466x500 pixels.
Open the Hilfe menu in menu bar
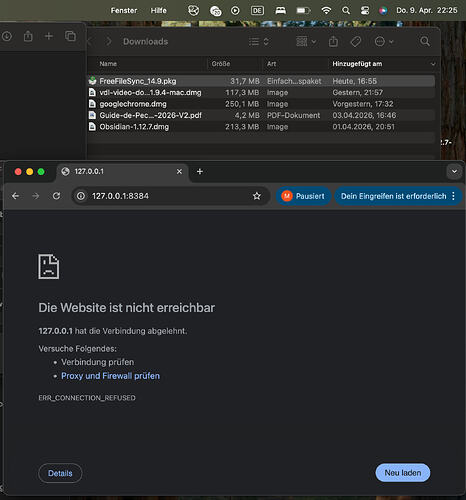tap(158, 11)
